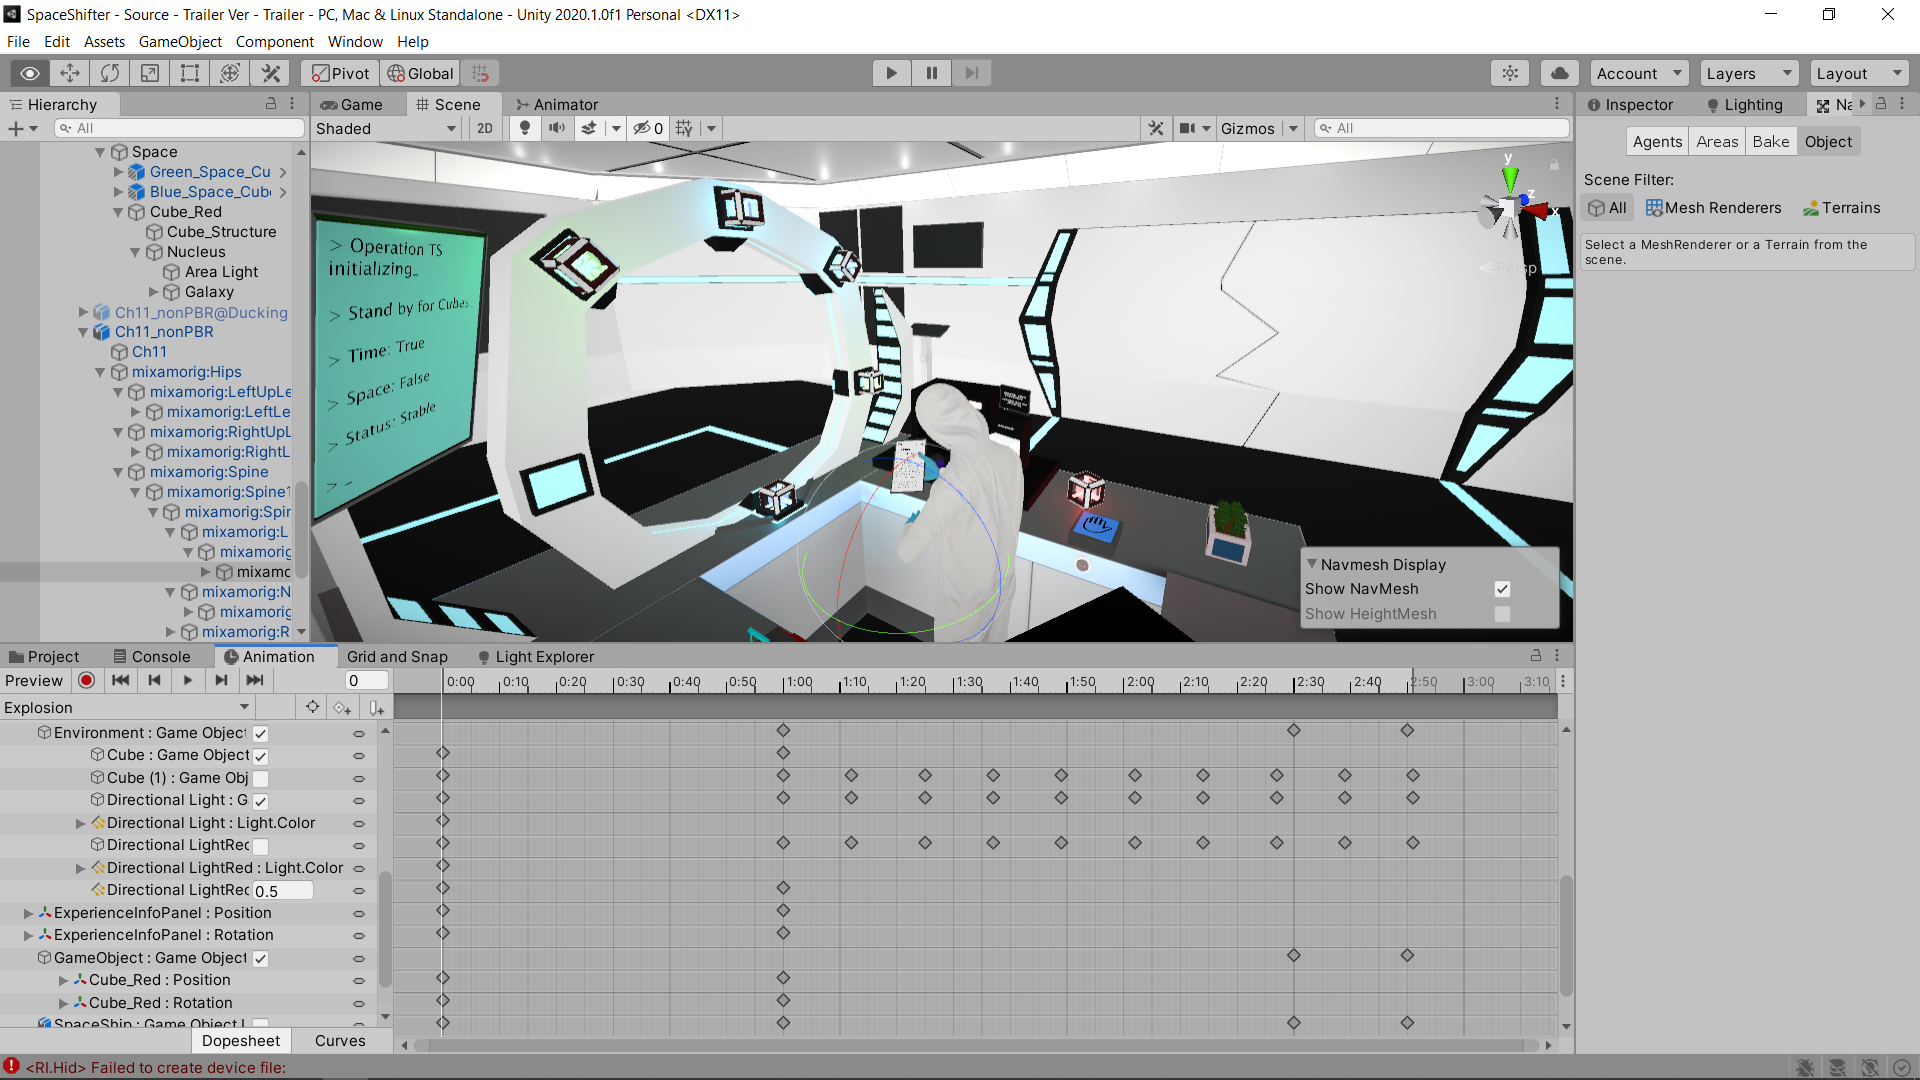Click the Light Explorer tab
The width and height of the screenshot is (1920, 1080).
coord(543,655)
